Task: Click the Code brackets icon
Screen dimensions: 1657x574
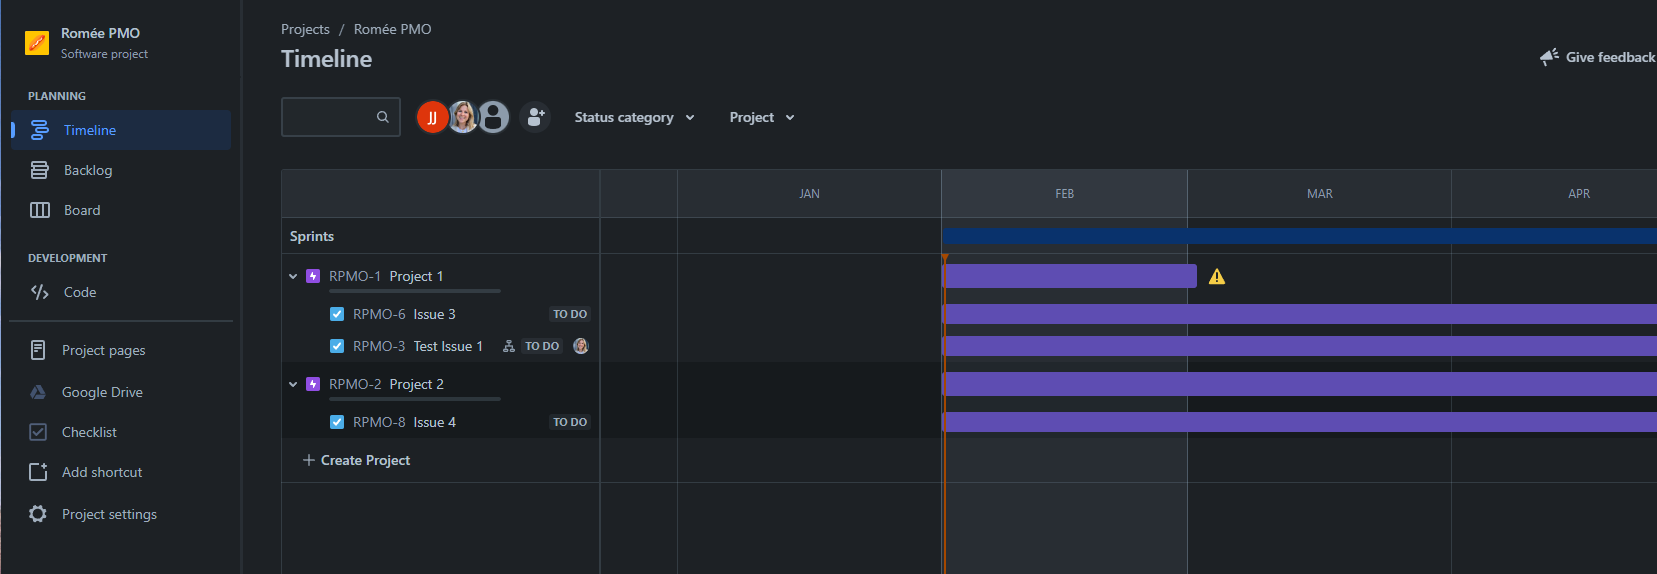Action: click(40, 292)
